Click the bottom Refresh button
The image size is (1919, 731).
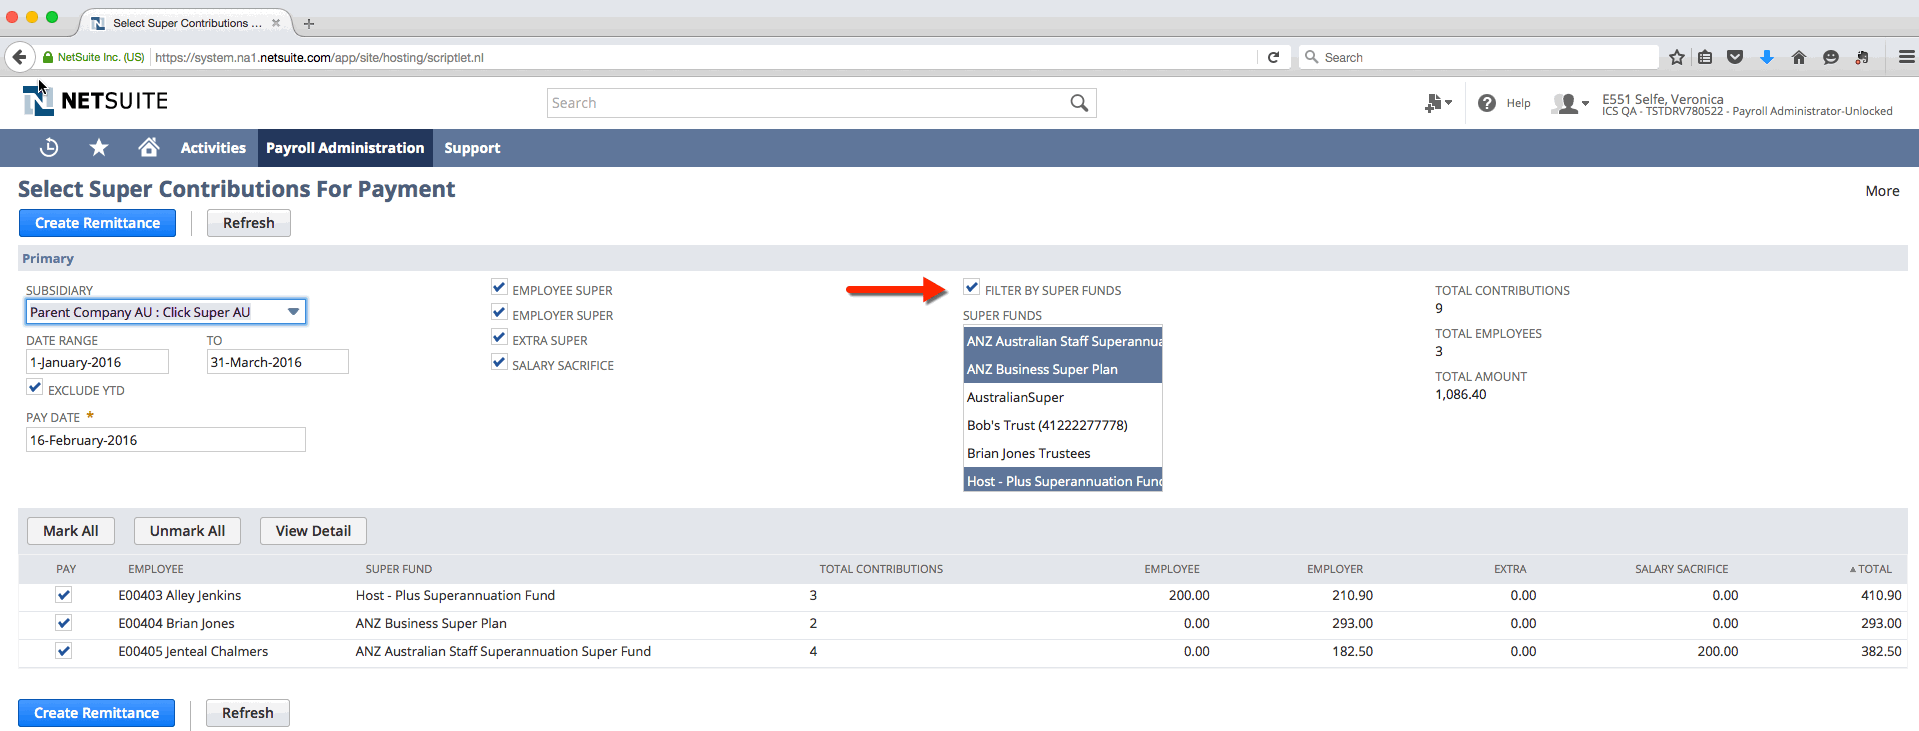248,713
